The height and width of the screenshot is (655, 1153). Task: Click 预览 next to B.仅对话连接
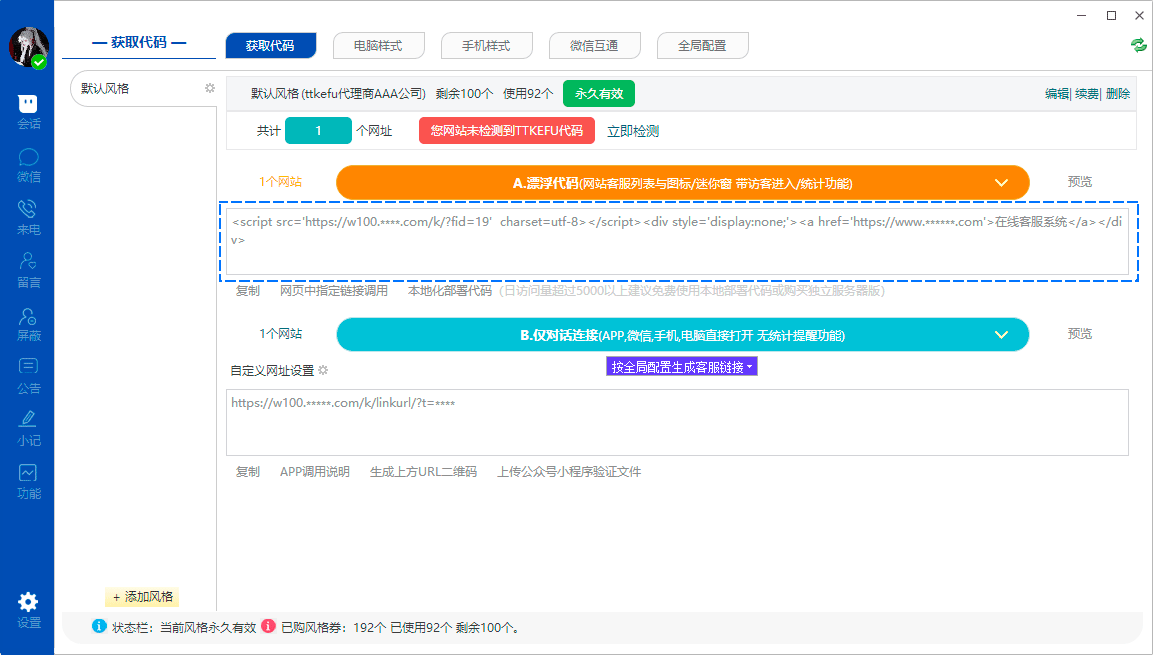pyautogui.click(x=1079, y=334)
